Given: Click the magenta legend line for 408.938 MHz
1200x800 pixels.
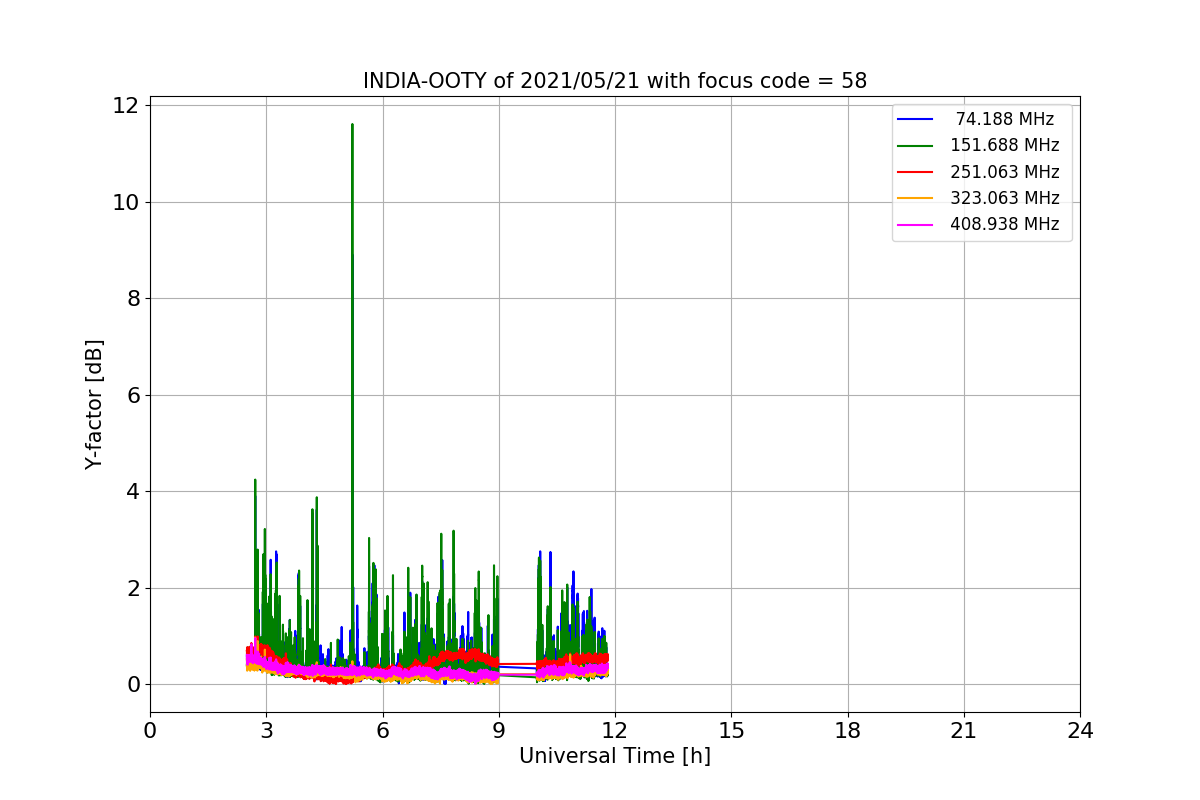Looking at the screenshot, I should pos(915,225).
